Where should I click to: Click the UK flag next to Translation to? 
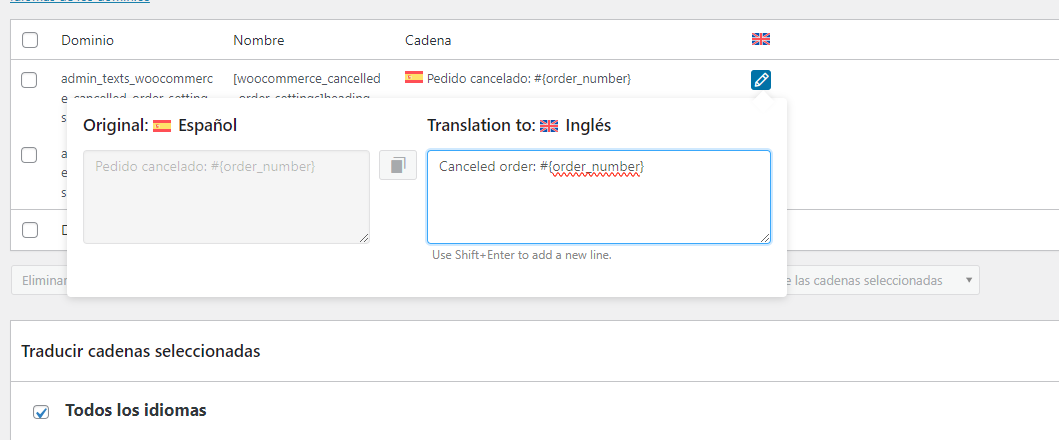point(549,126)
